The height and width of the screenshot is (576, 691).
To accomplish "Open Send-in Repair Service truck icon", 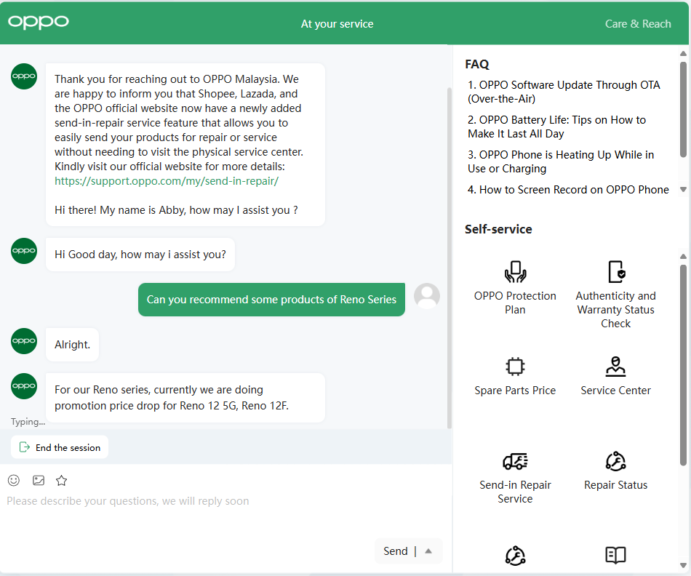I will pyautogui.click(x=515, y=461).
